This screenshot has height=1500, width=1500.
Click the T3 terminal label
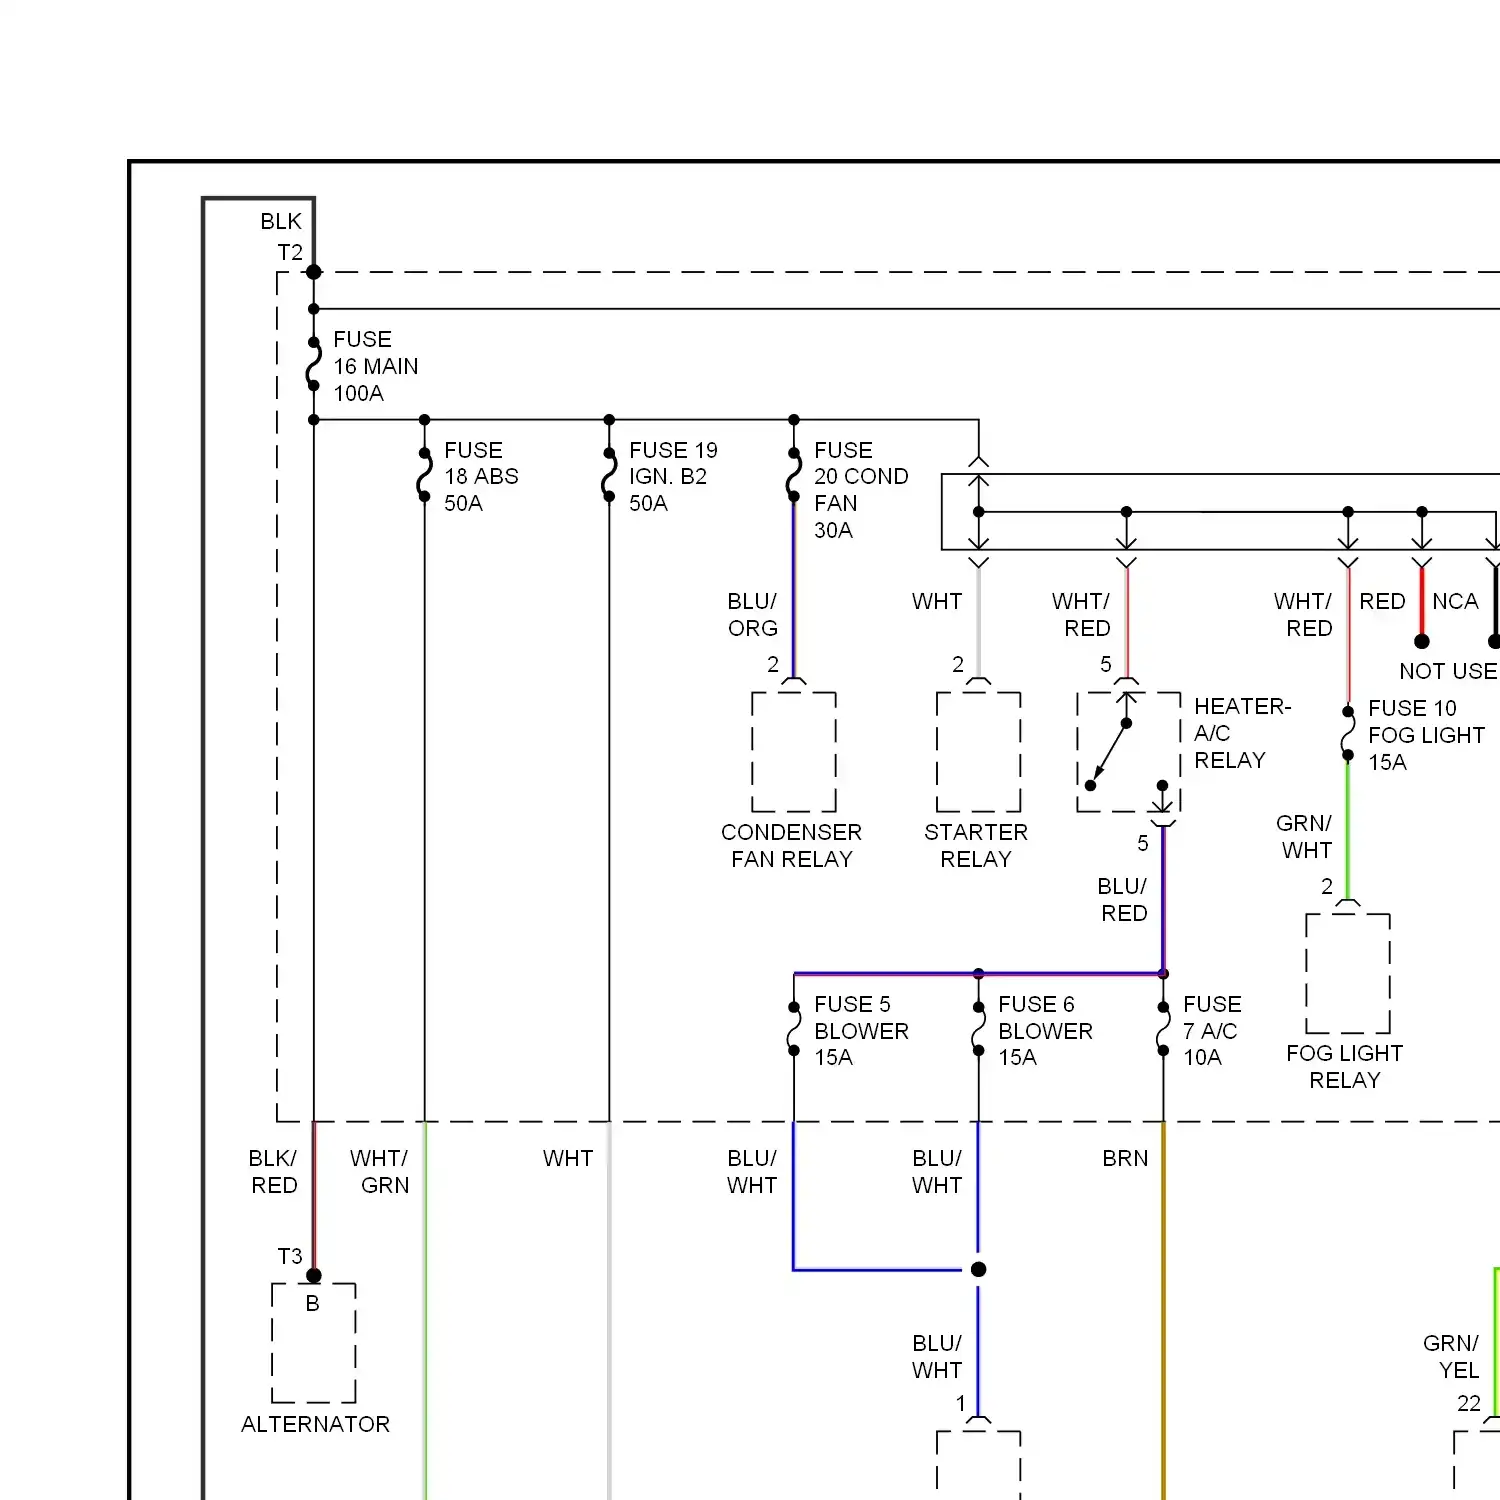pyautogui.click(x=290, y=1256)
